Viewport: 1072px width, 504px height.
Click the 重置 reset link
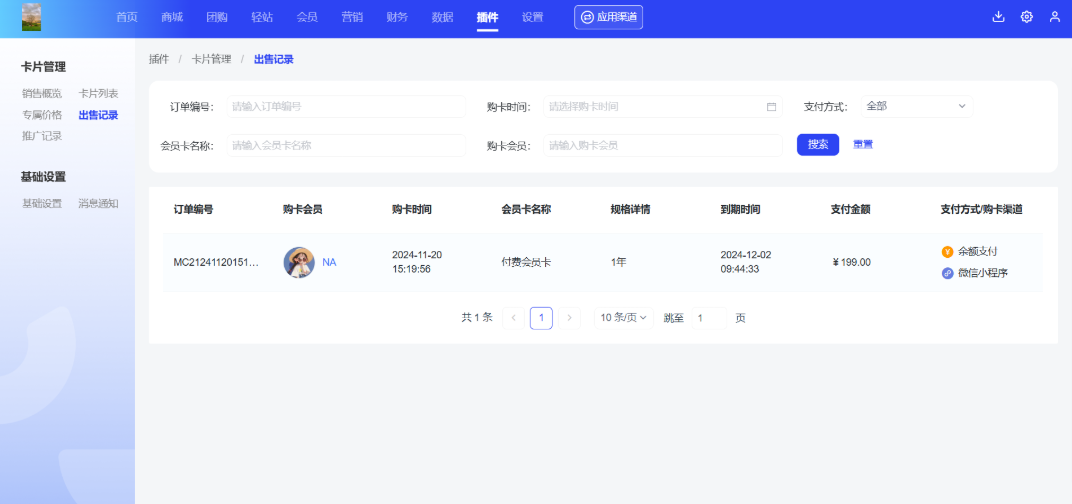click(x=862, y=145)
